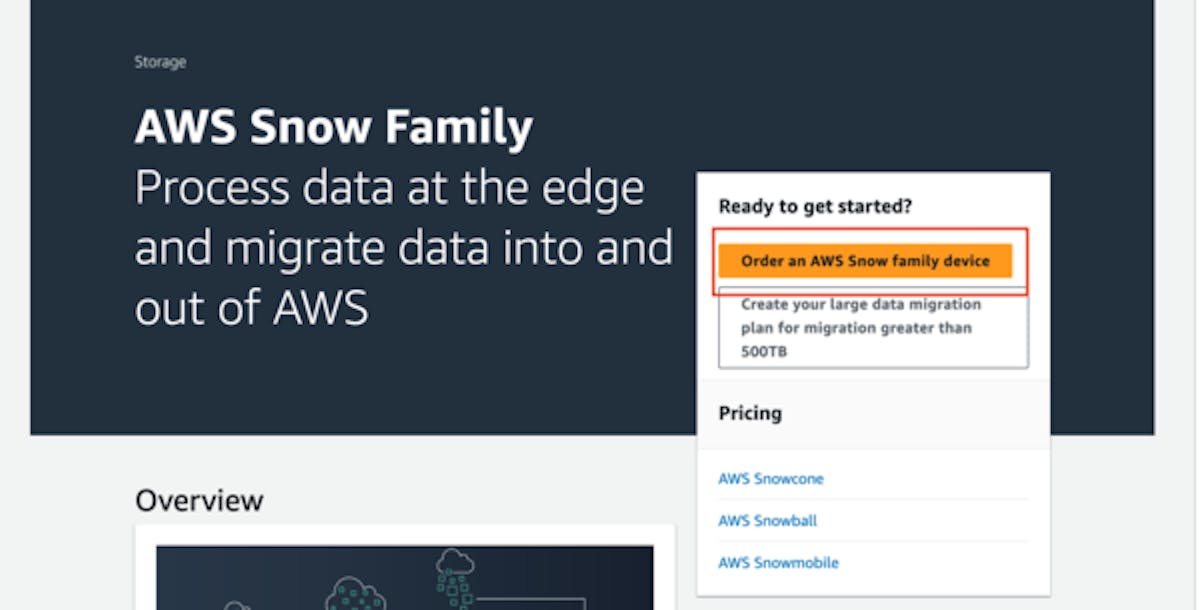Click the AWS Snow Family page title
Viewport: 1200px width, 610px height.
tap(335, 125)
